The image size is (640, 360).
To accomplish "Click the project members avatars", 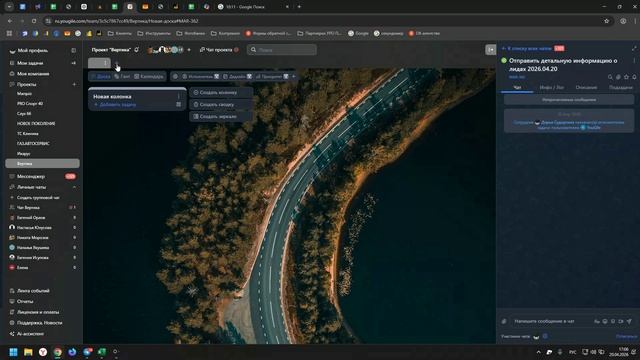I will point(165,50).
